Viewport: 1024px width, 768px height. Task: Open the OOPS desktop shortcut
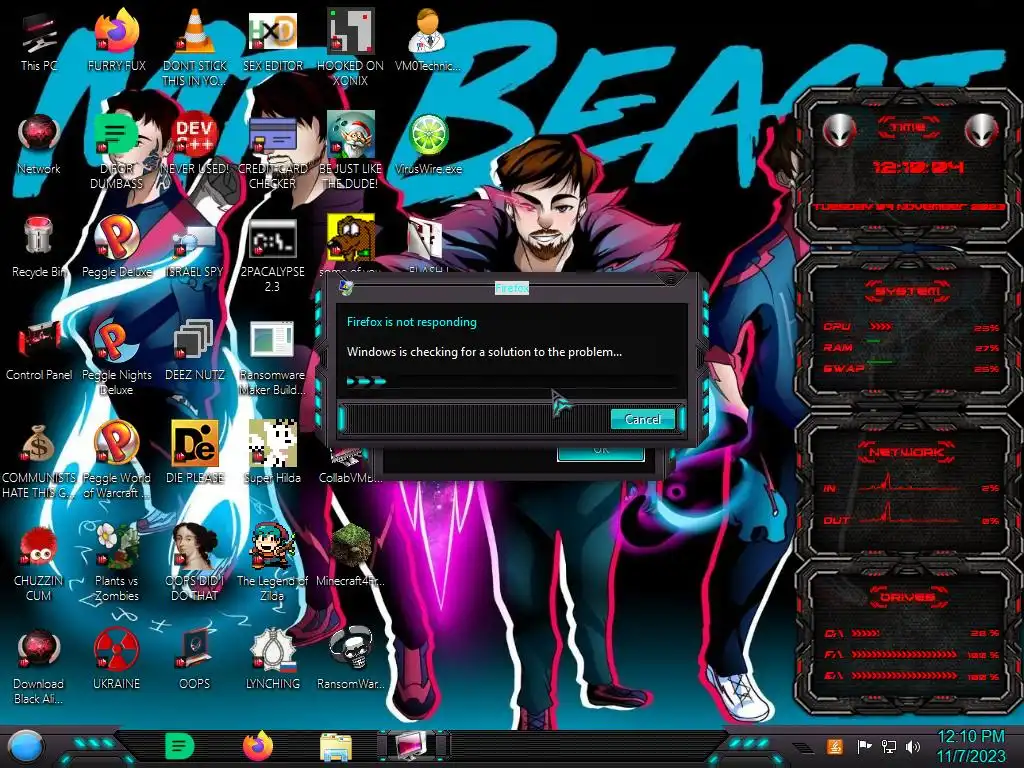coord(195,658)
